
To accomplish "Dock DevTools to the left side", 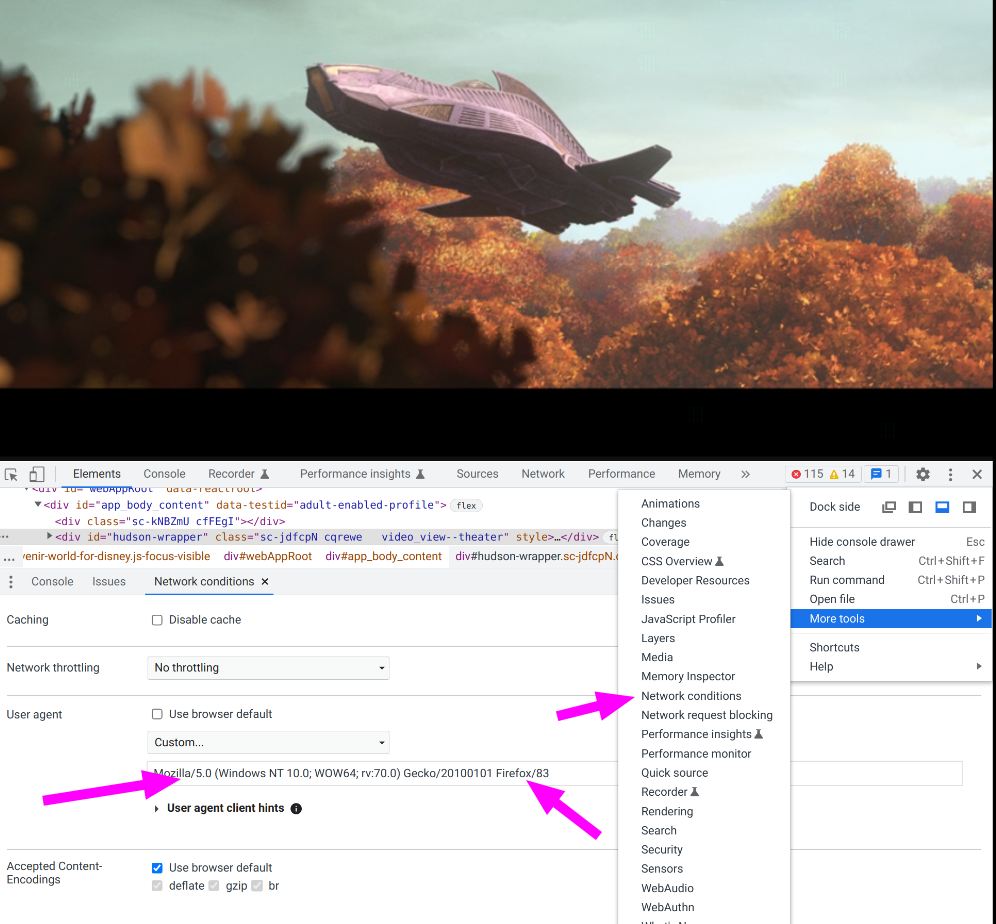I will (x=915, y=507).
